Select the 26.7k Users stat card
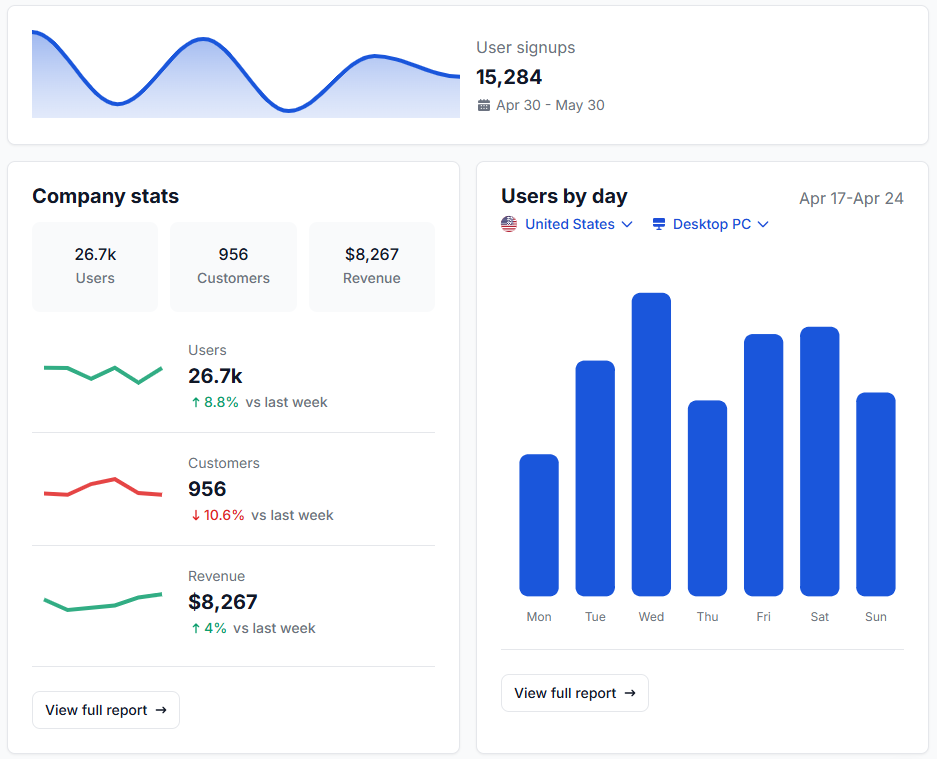Image resolution: width=937 pixels, height=759 pixels. coord(95,266)
